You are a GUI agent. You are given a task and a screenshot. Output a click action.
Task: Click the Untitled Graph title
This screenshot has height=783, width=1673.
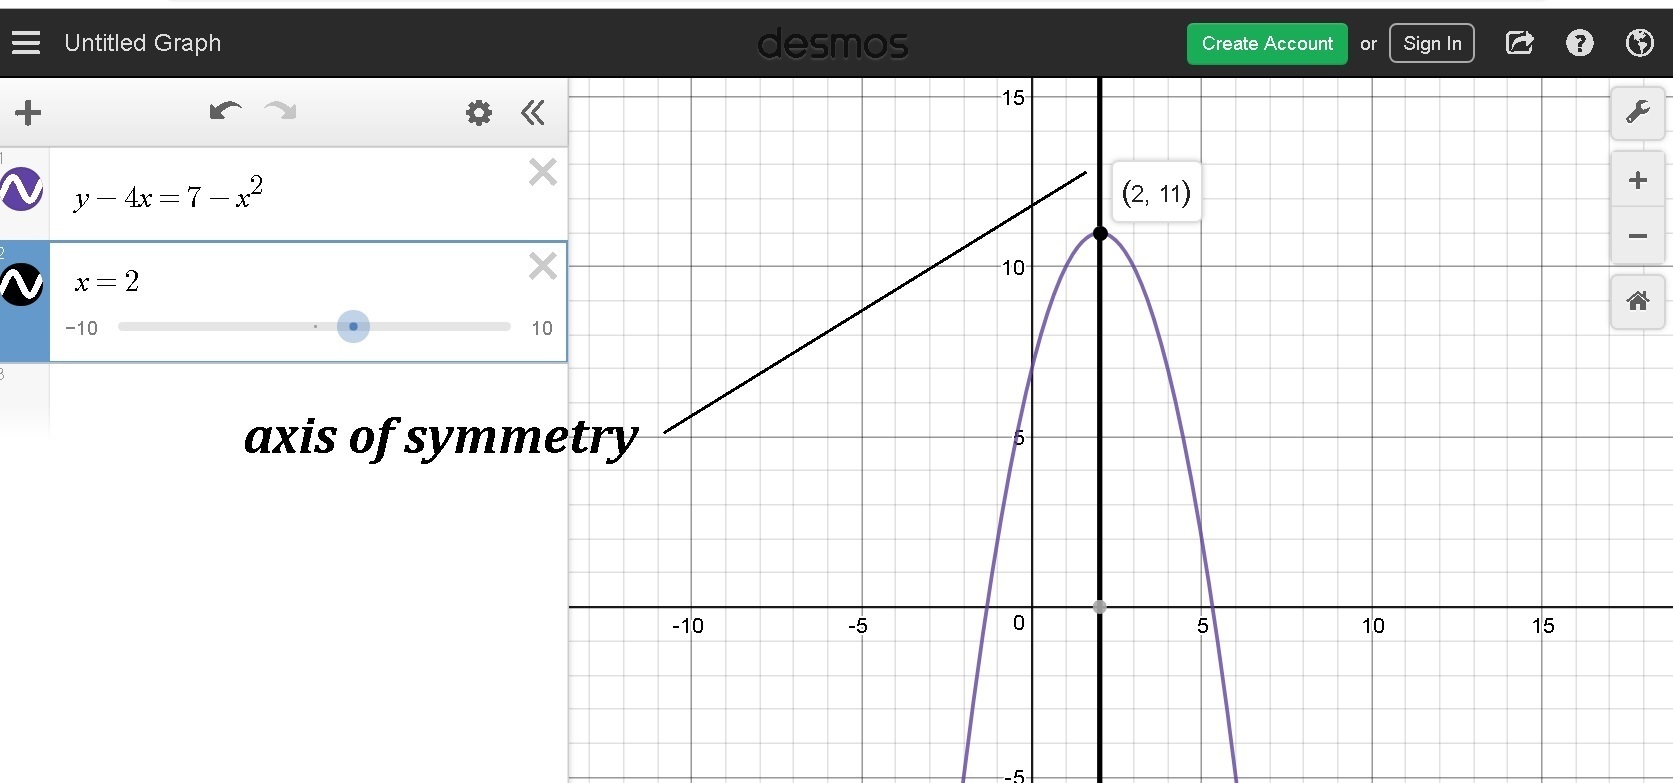click(143, 43)
